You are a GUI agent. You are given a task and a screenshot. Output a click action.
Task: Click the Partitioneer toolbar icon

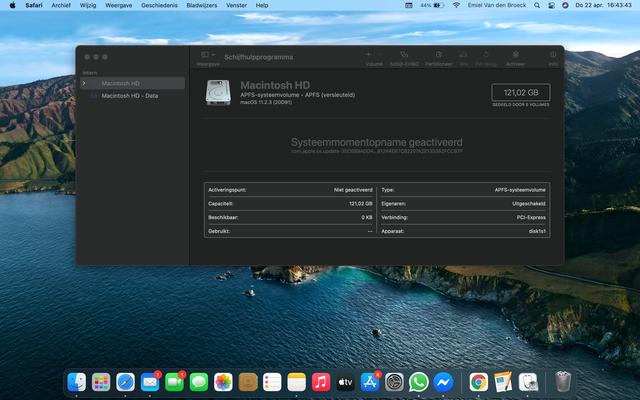click(x=439, y=55)
